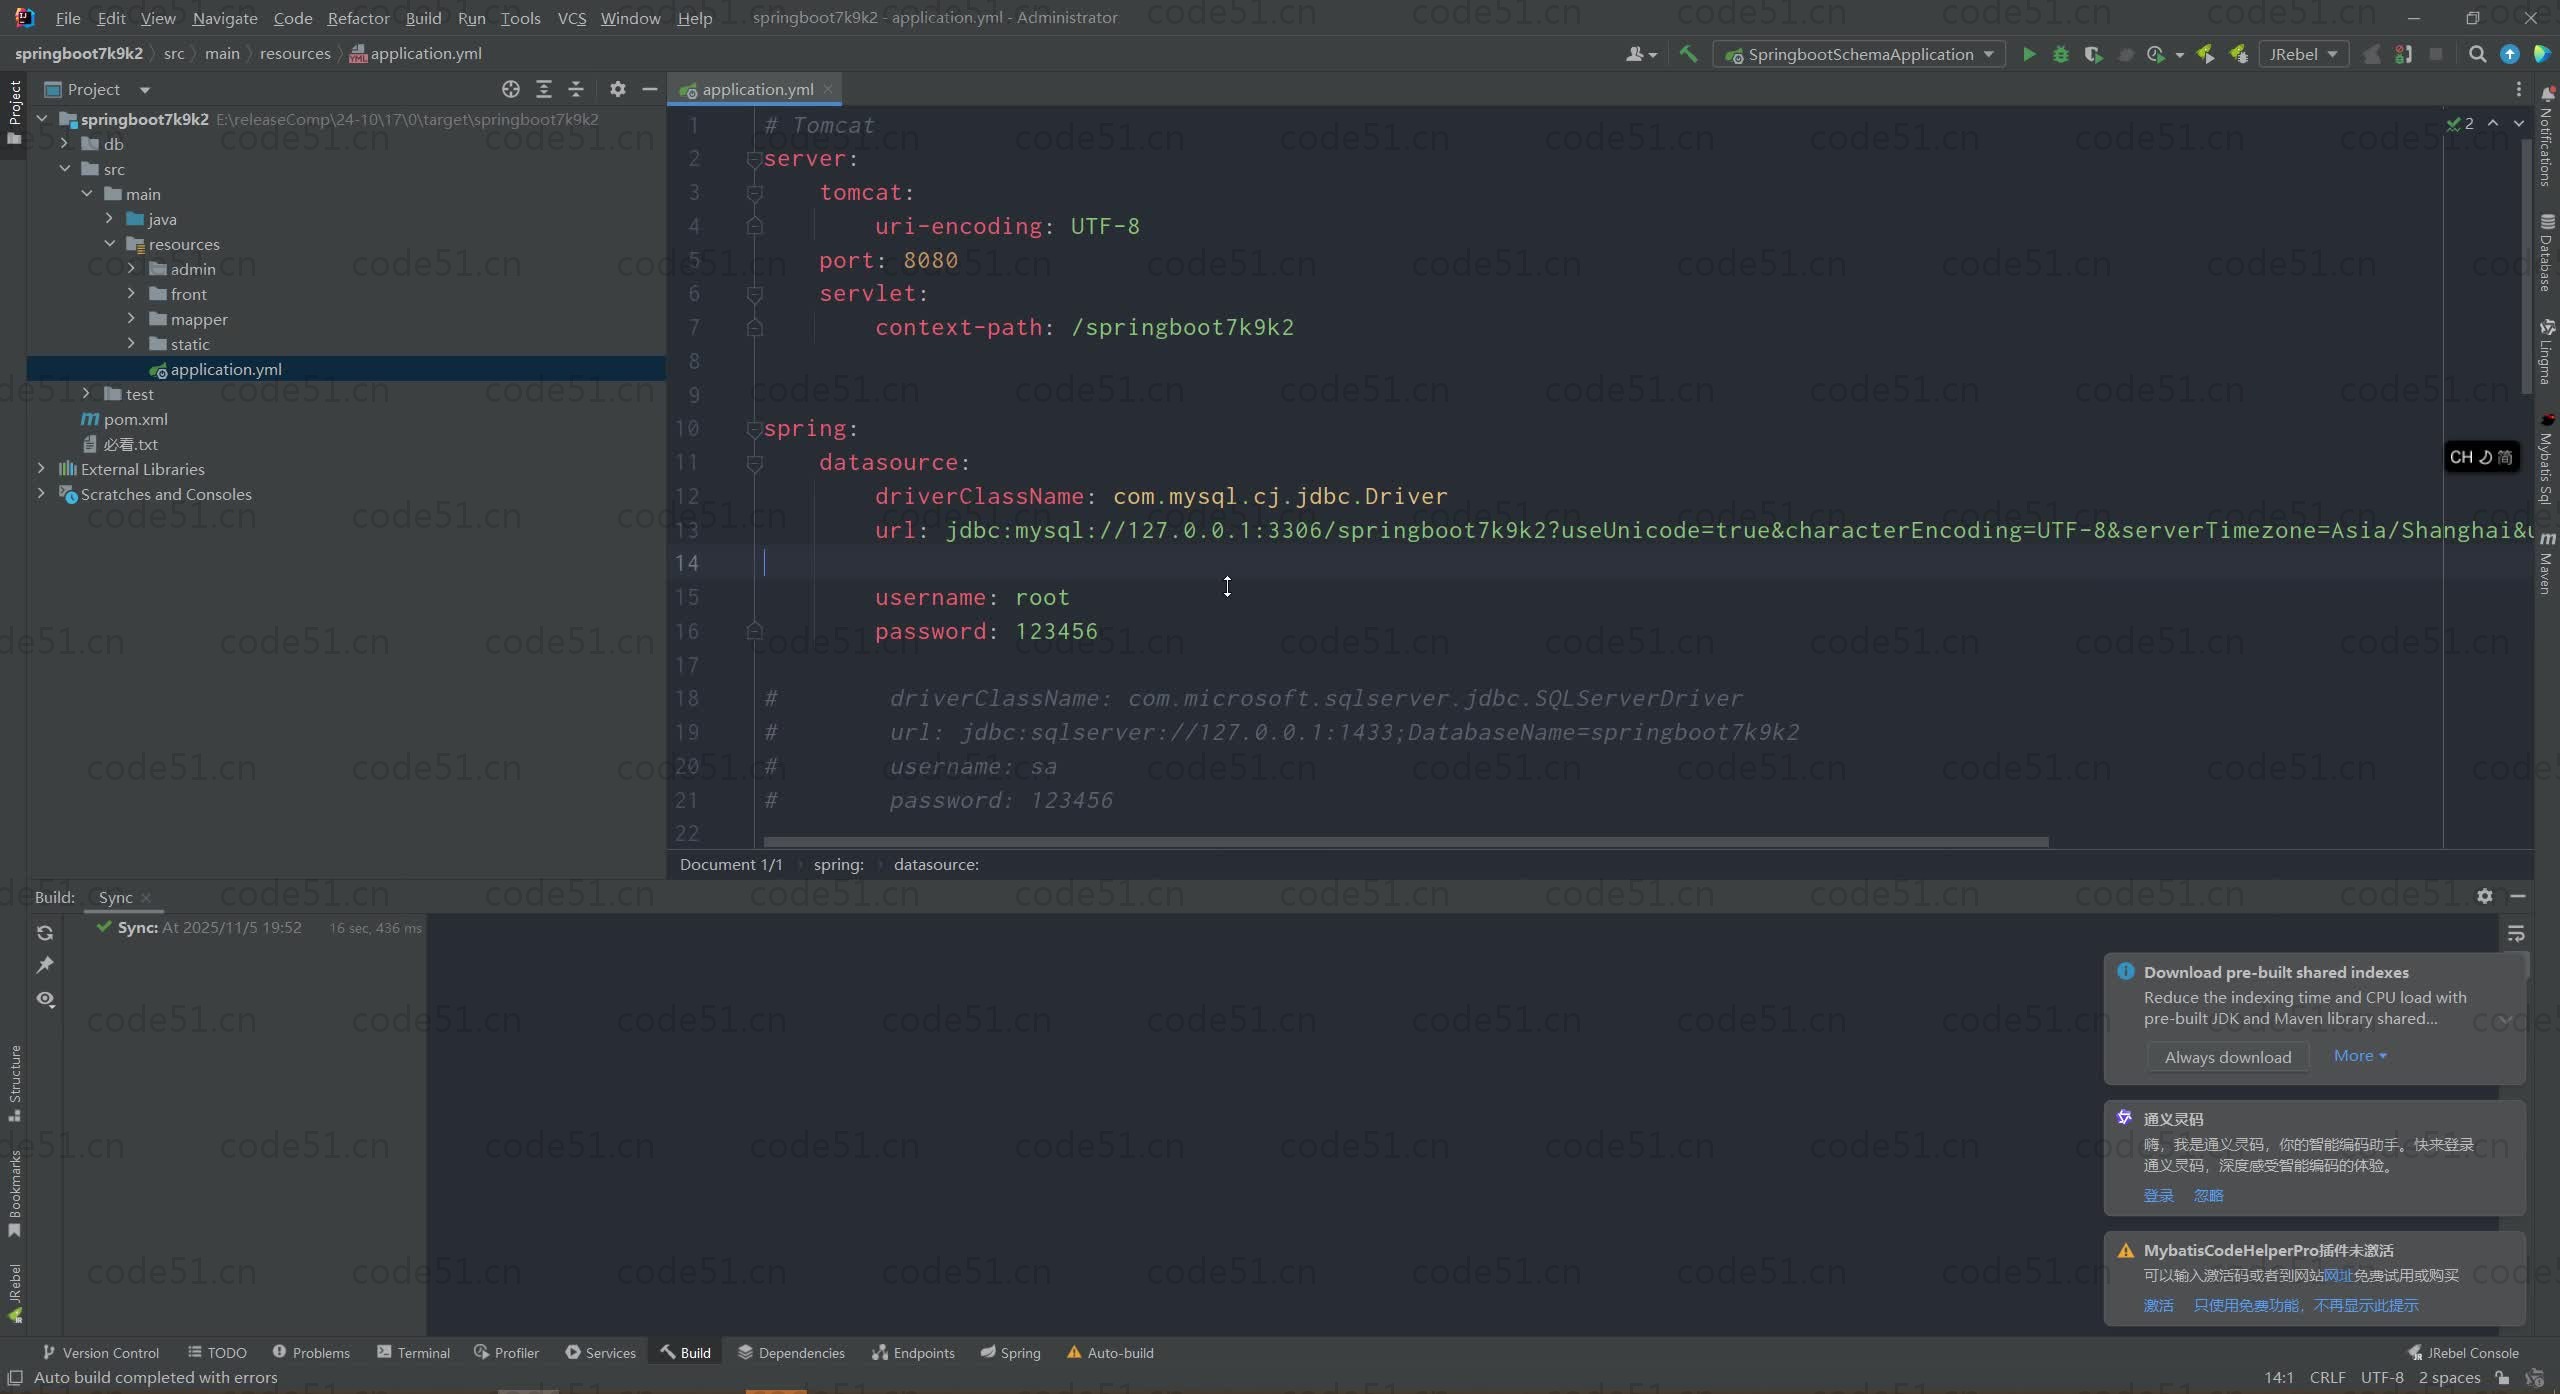Open the Refactor menu

coord(358,18)
